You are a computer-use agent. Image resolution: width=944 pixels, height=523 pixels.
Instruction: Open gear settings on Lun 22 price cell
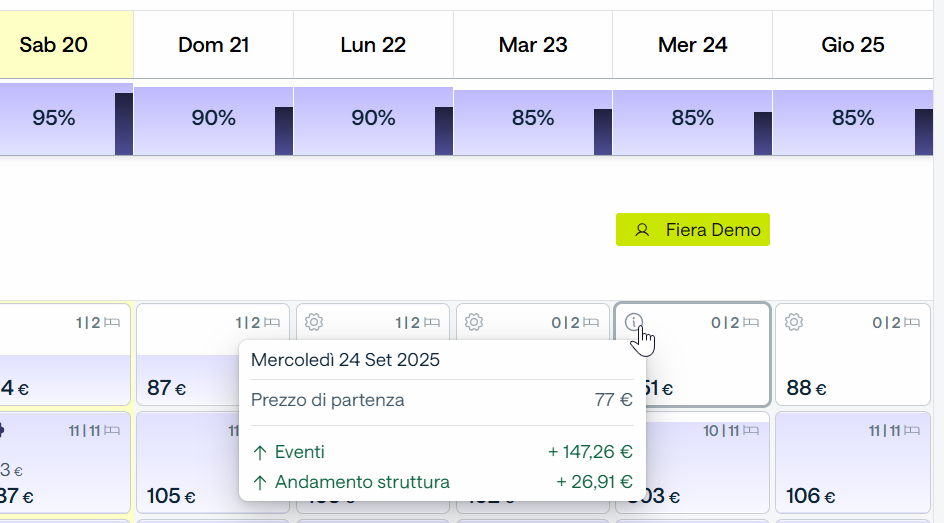(314, 322)
